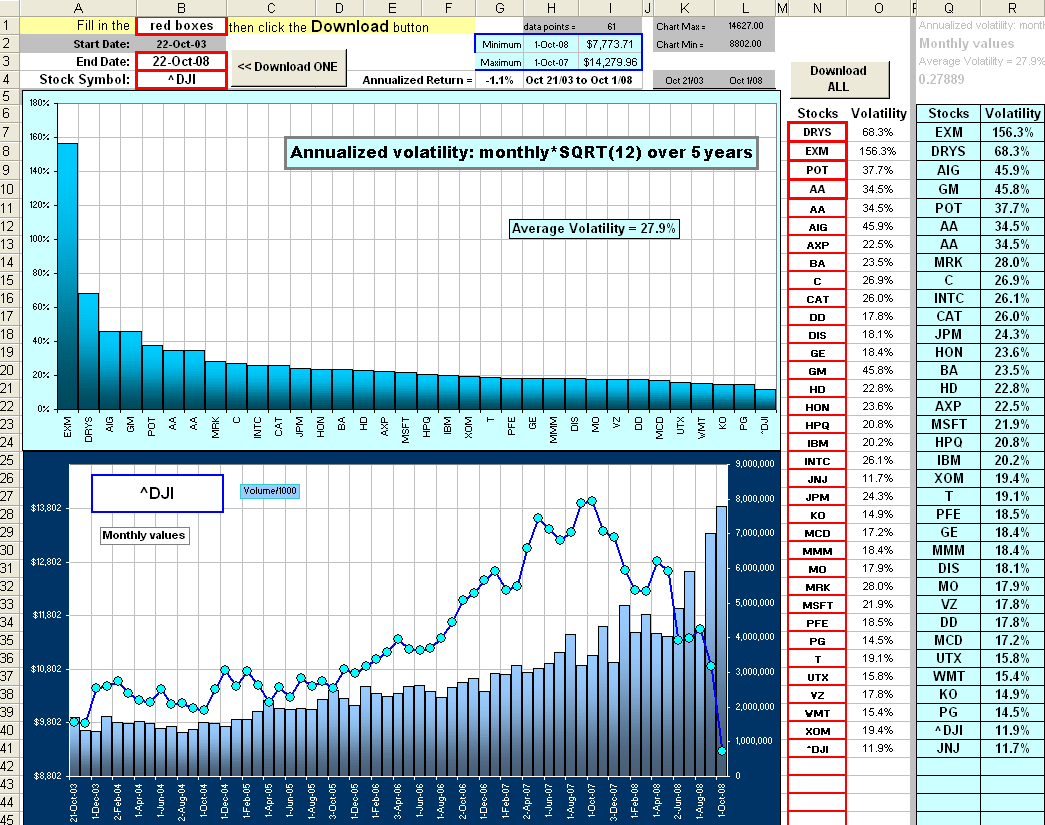Image resolution: width=1045 pixels, height=825 pixels.
Task: Select the POT red box in column N
Action: tap(817, 170)
